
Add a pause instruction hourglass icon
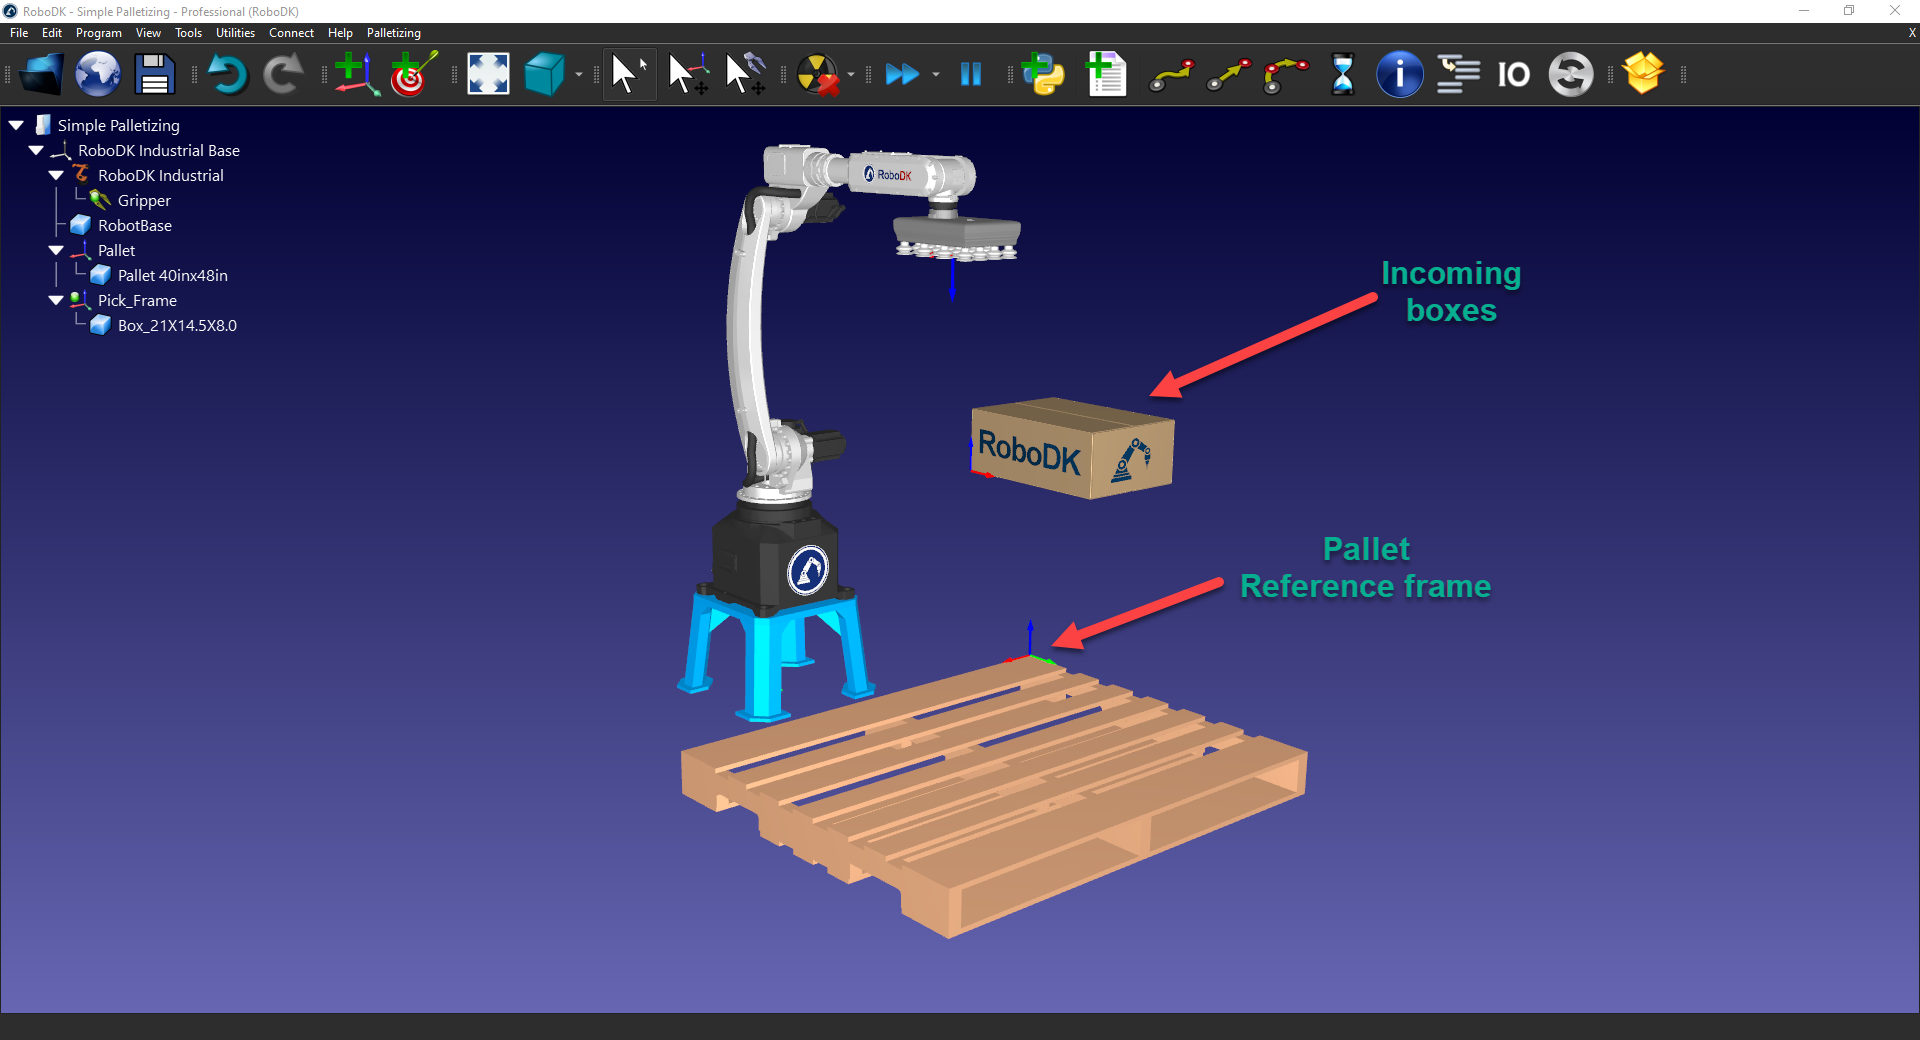click(1343, 74)
